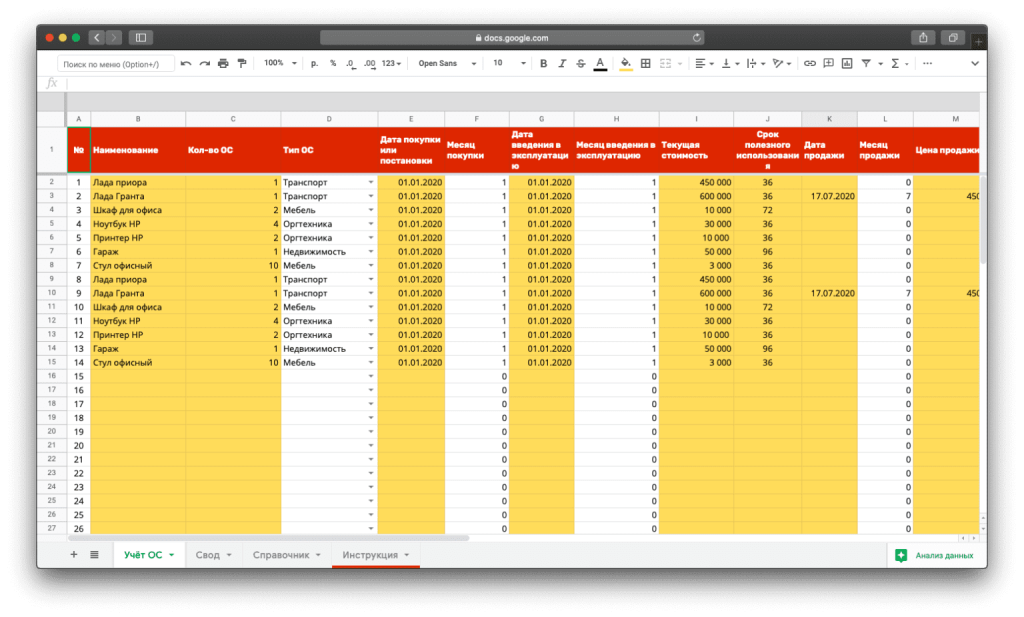This screenshot has width=1024, height=617.
Task: Open the 100% zoom level dropdown
Action: click(280, 63)
